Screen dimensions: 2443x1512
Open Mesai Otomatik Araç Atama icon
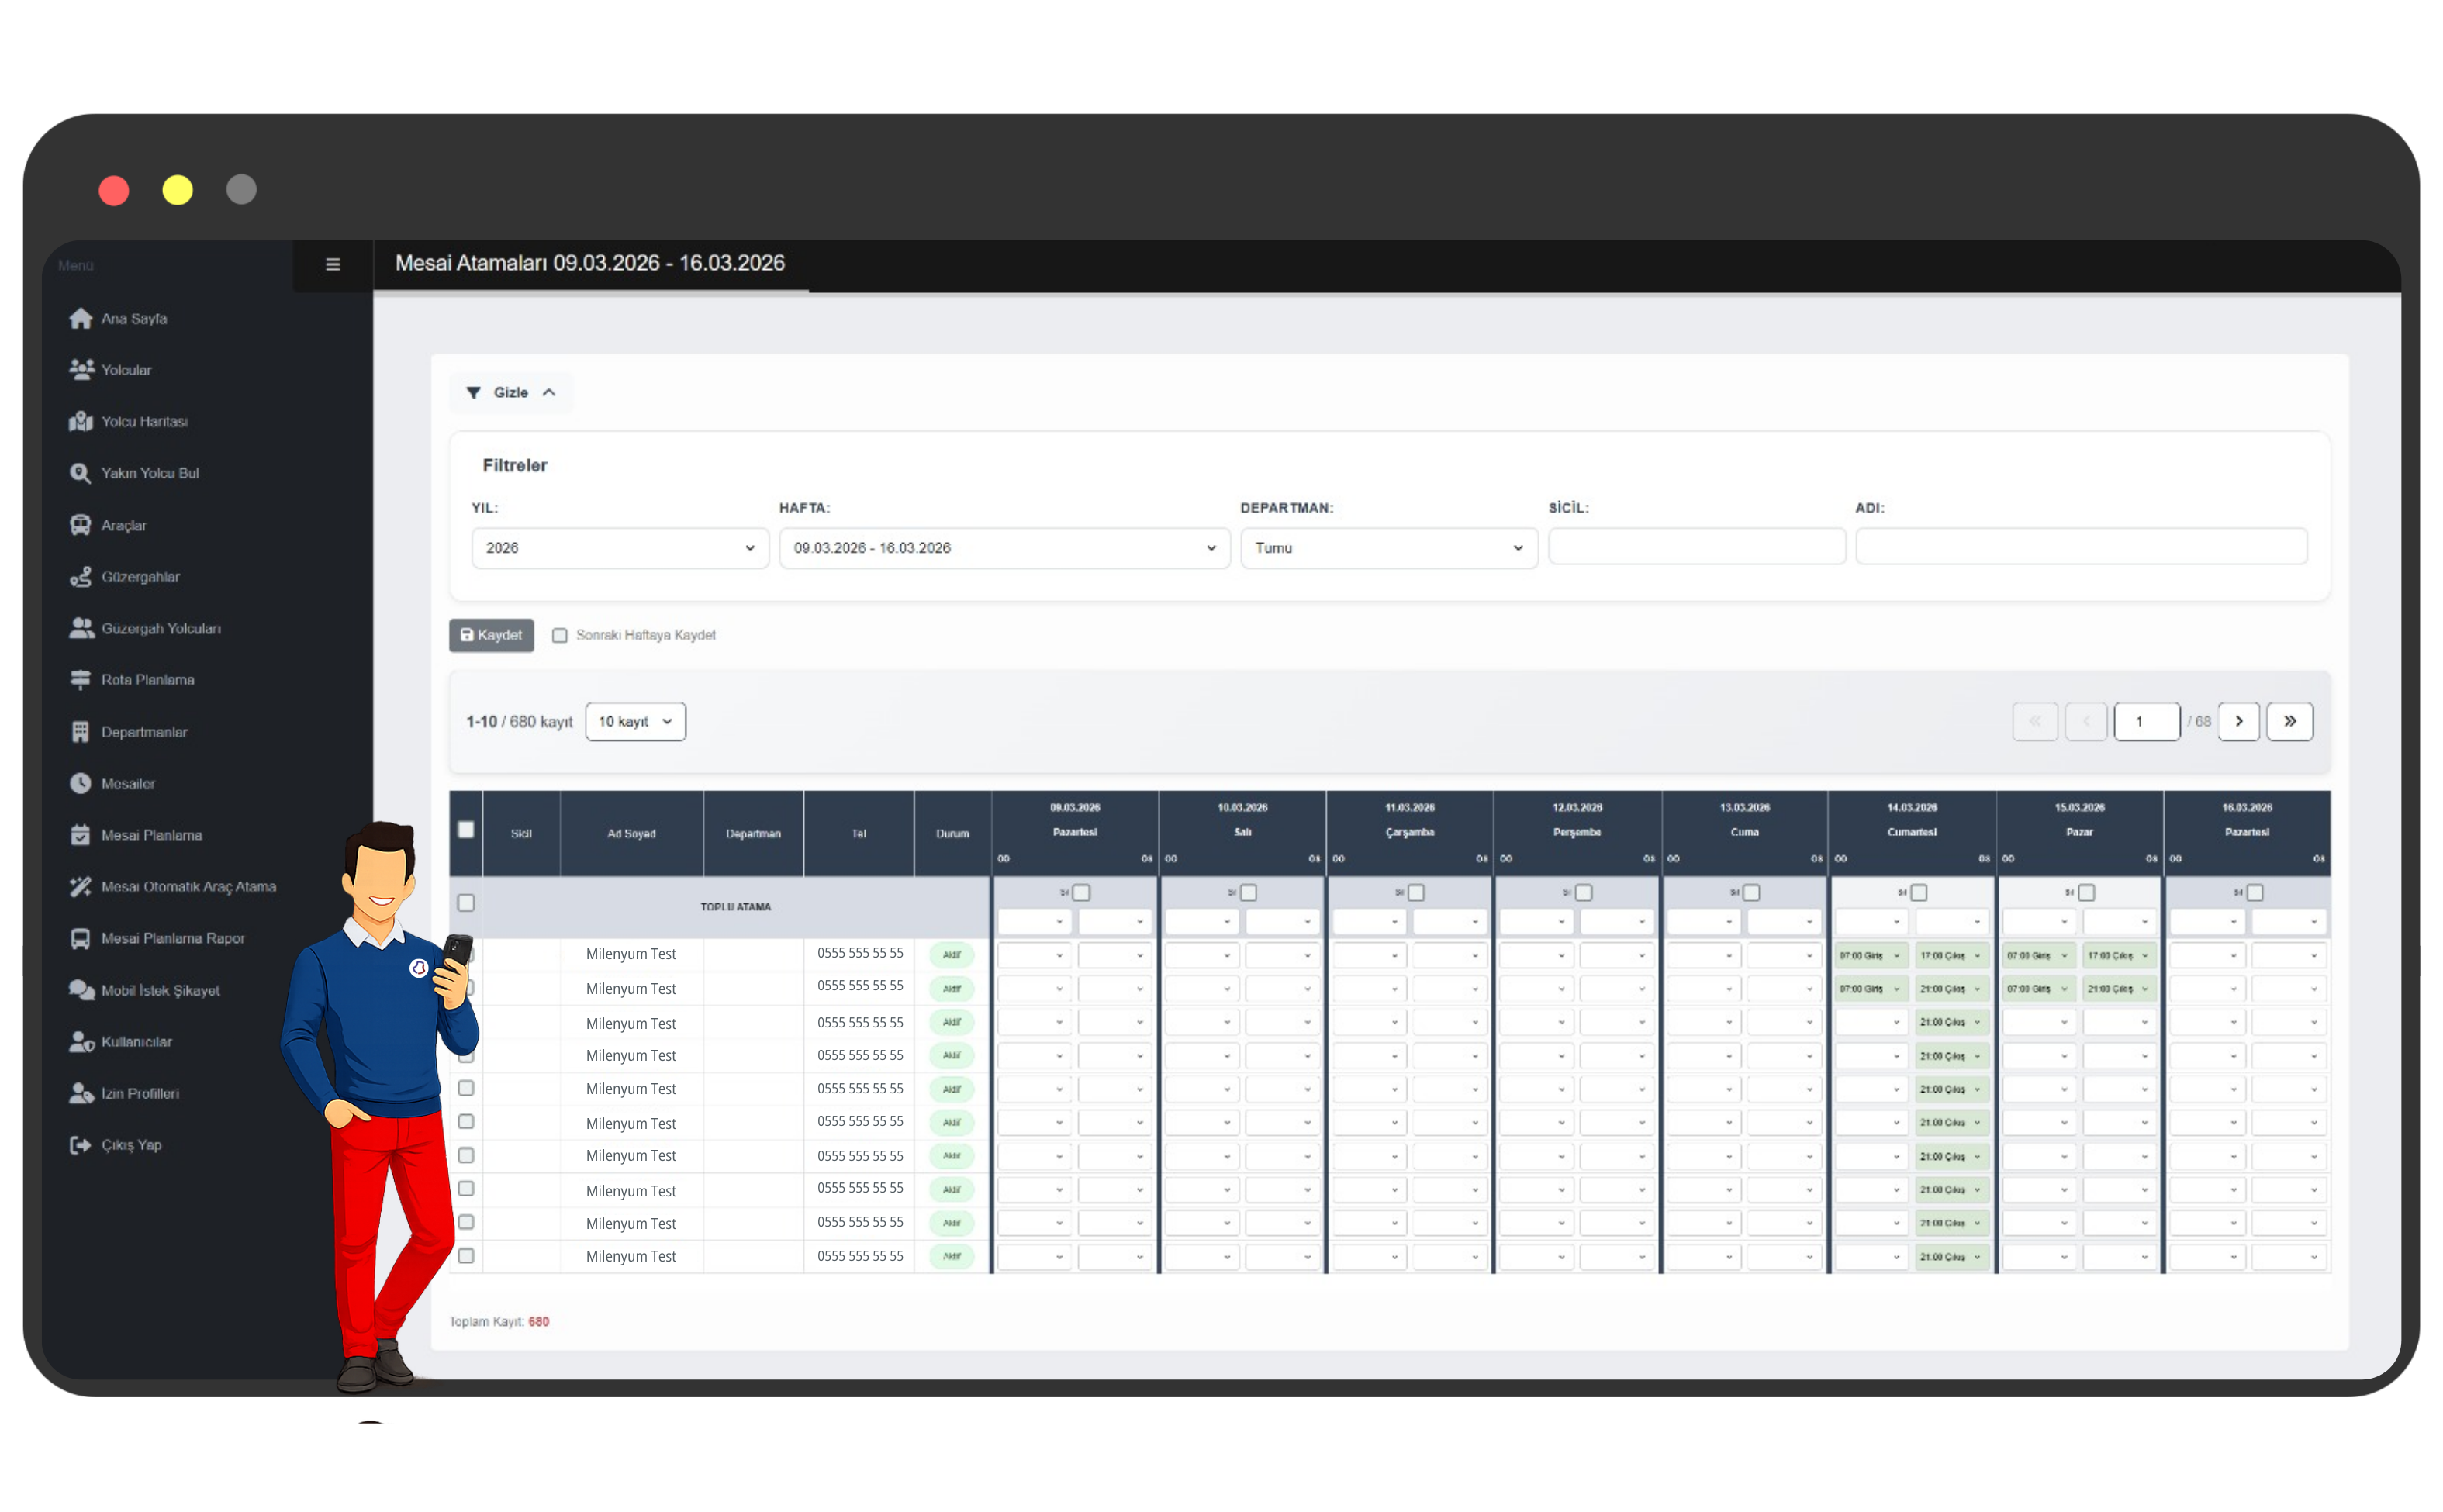[81, 887]
